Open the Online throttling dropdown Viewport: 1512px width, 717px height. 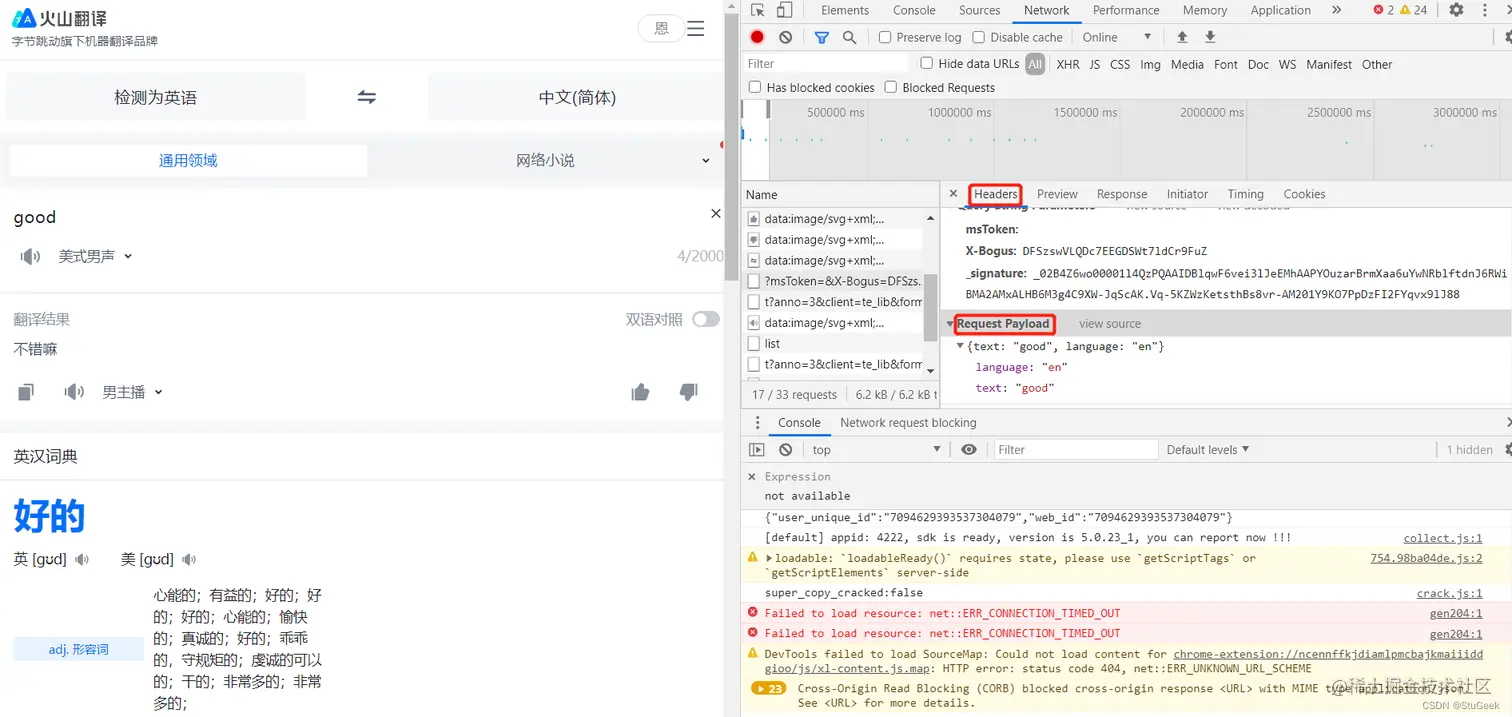1117,37
